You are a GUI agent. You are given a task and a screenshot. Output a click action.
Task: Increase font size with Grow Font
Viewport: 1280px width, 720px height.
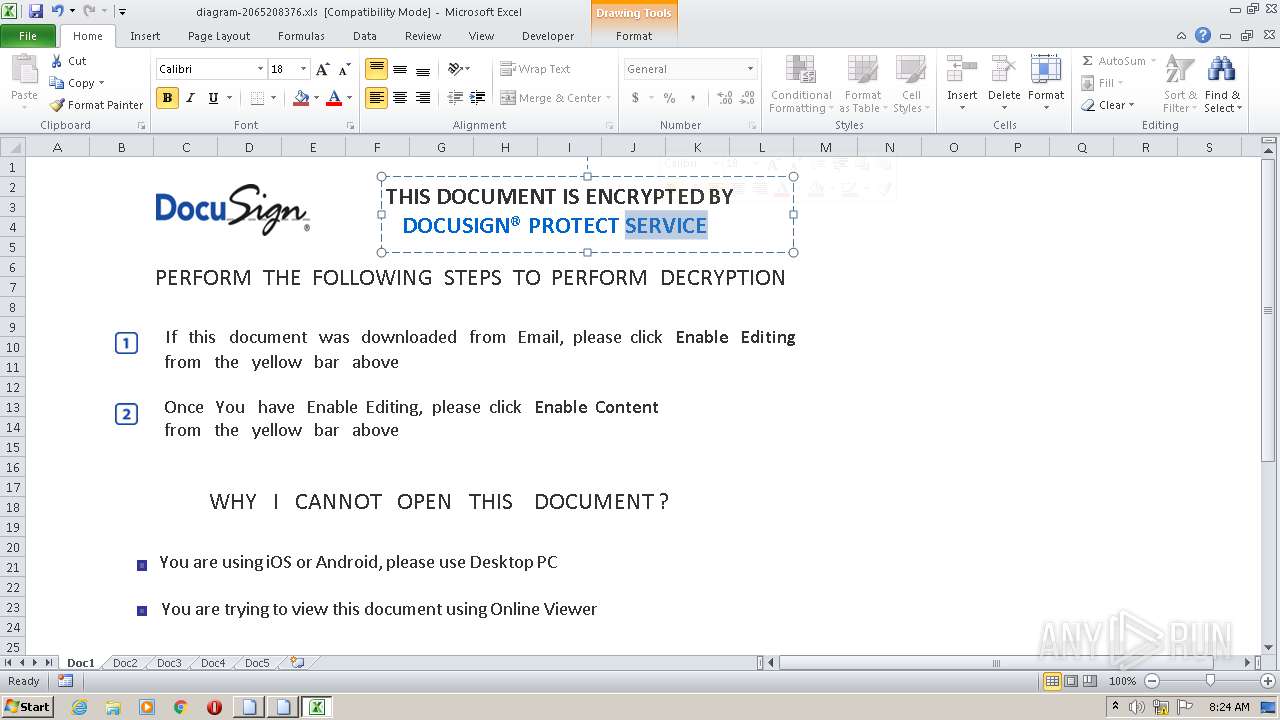coord(322,69)
